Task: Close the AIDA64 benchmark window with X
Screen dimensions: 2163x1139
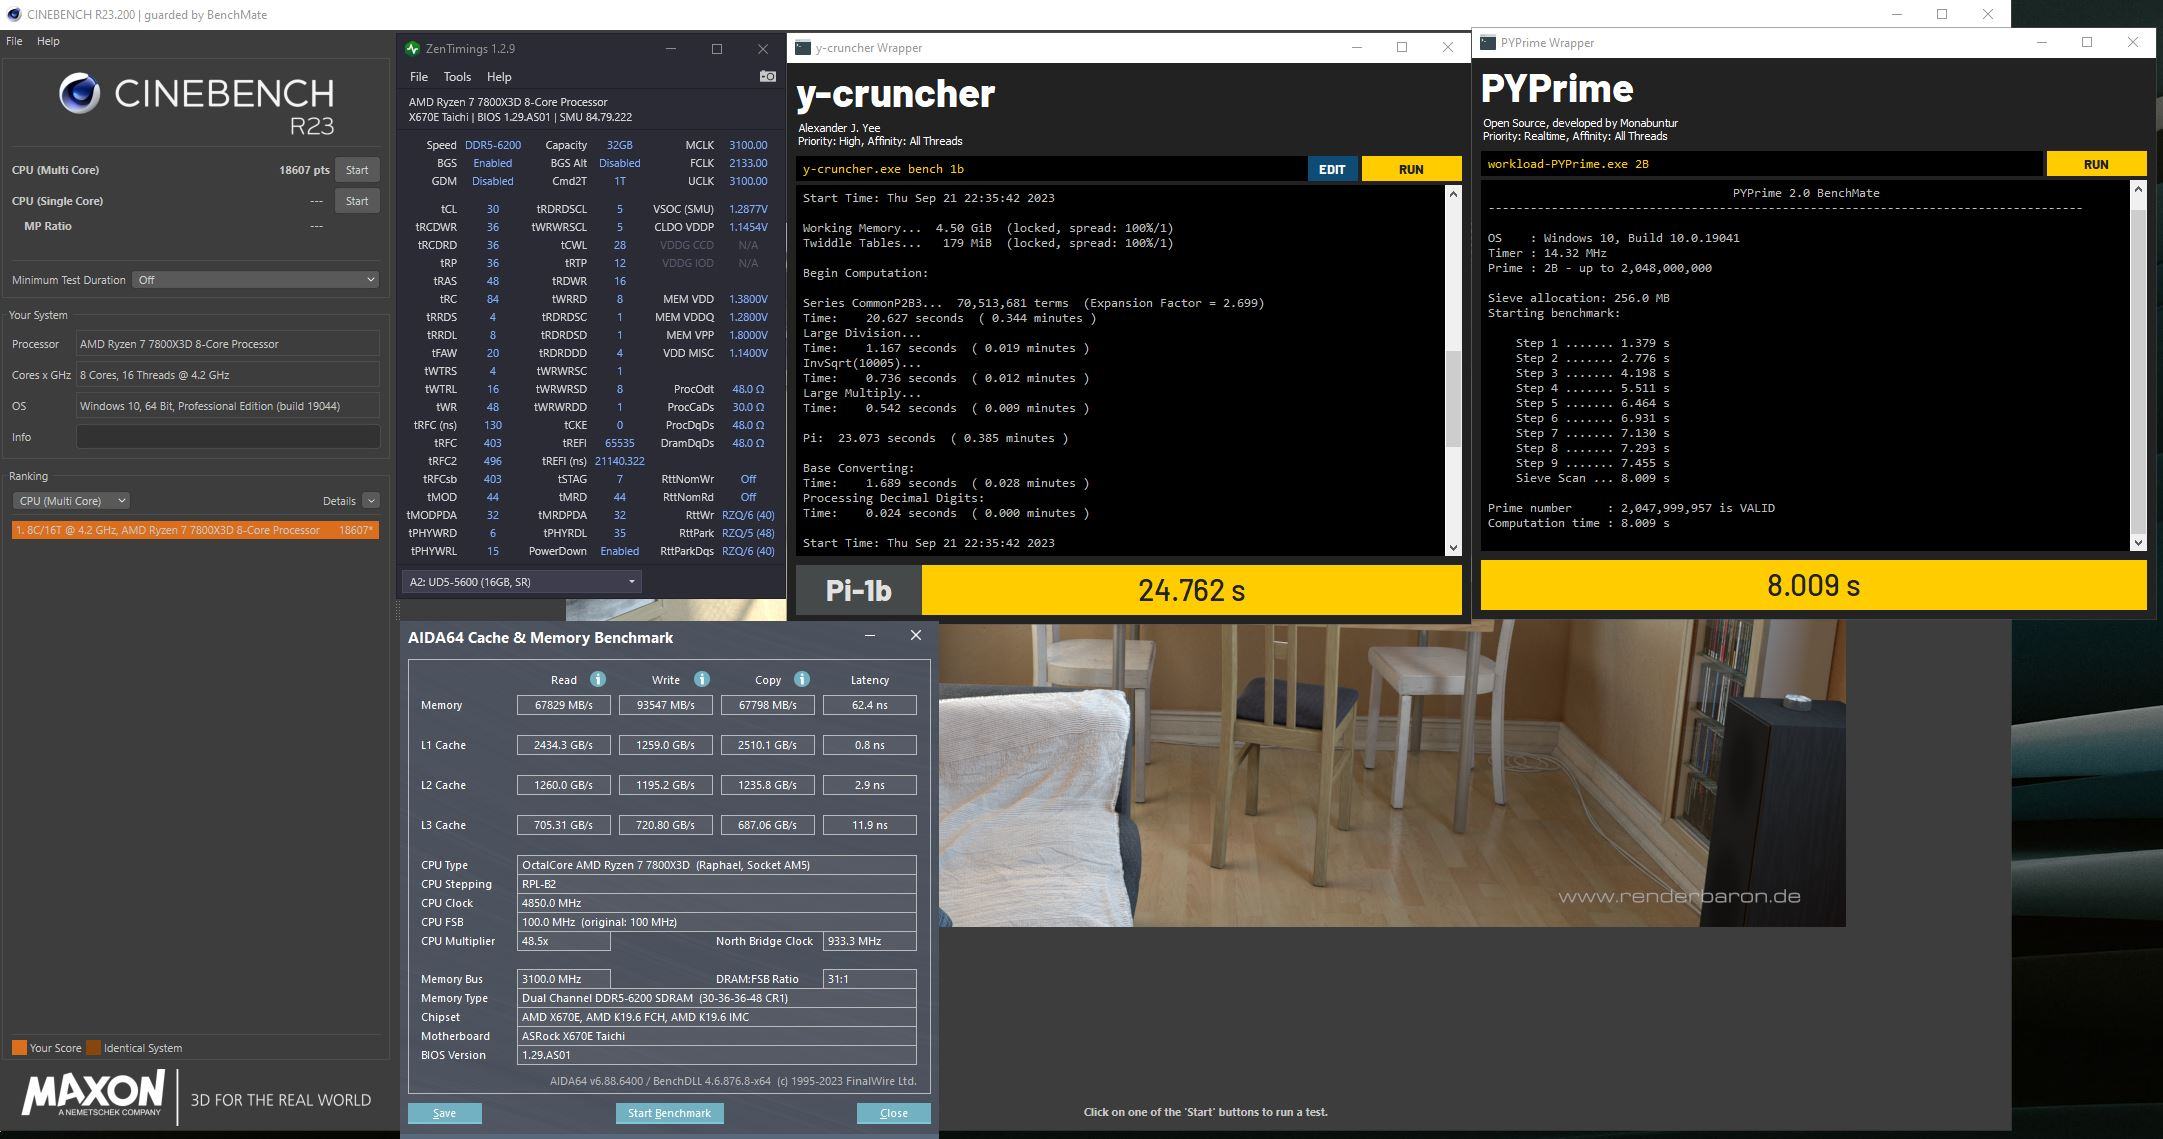Action: pos(915,635)
